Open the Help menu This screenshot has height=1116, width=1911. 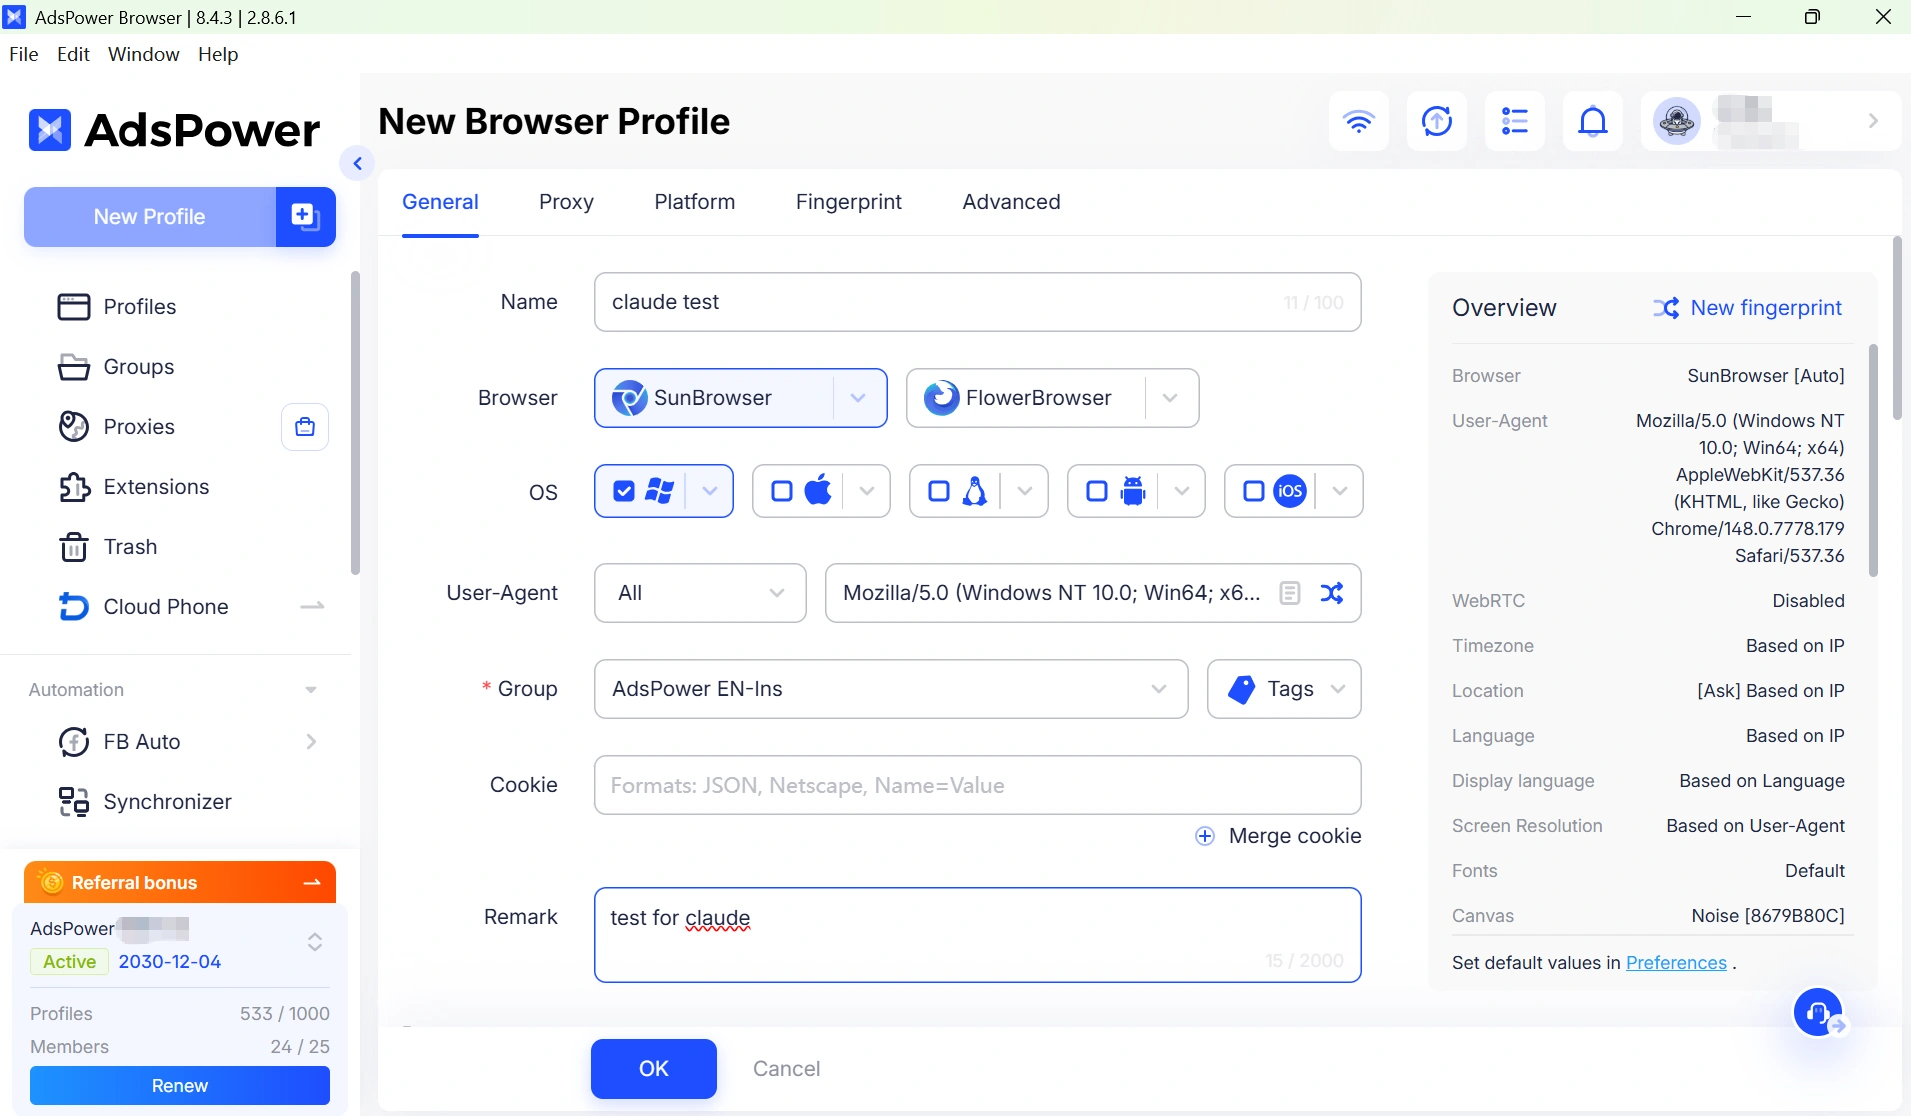click(218, 54)
